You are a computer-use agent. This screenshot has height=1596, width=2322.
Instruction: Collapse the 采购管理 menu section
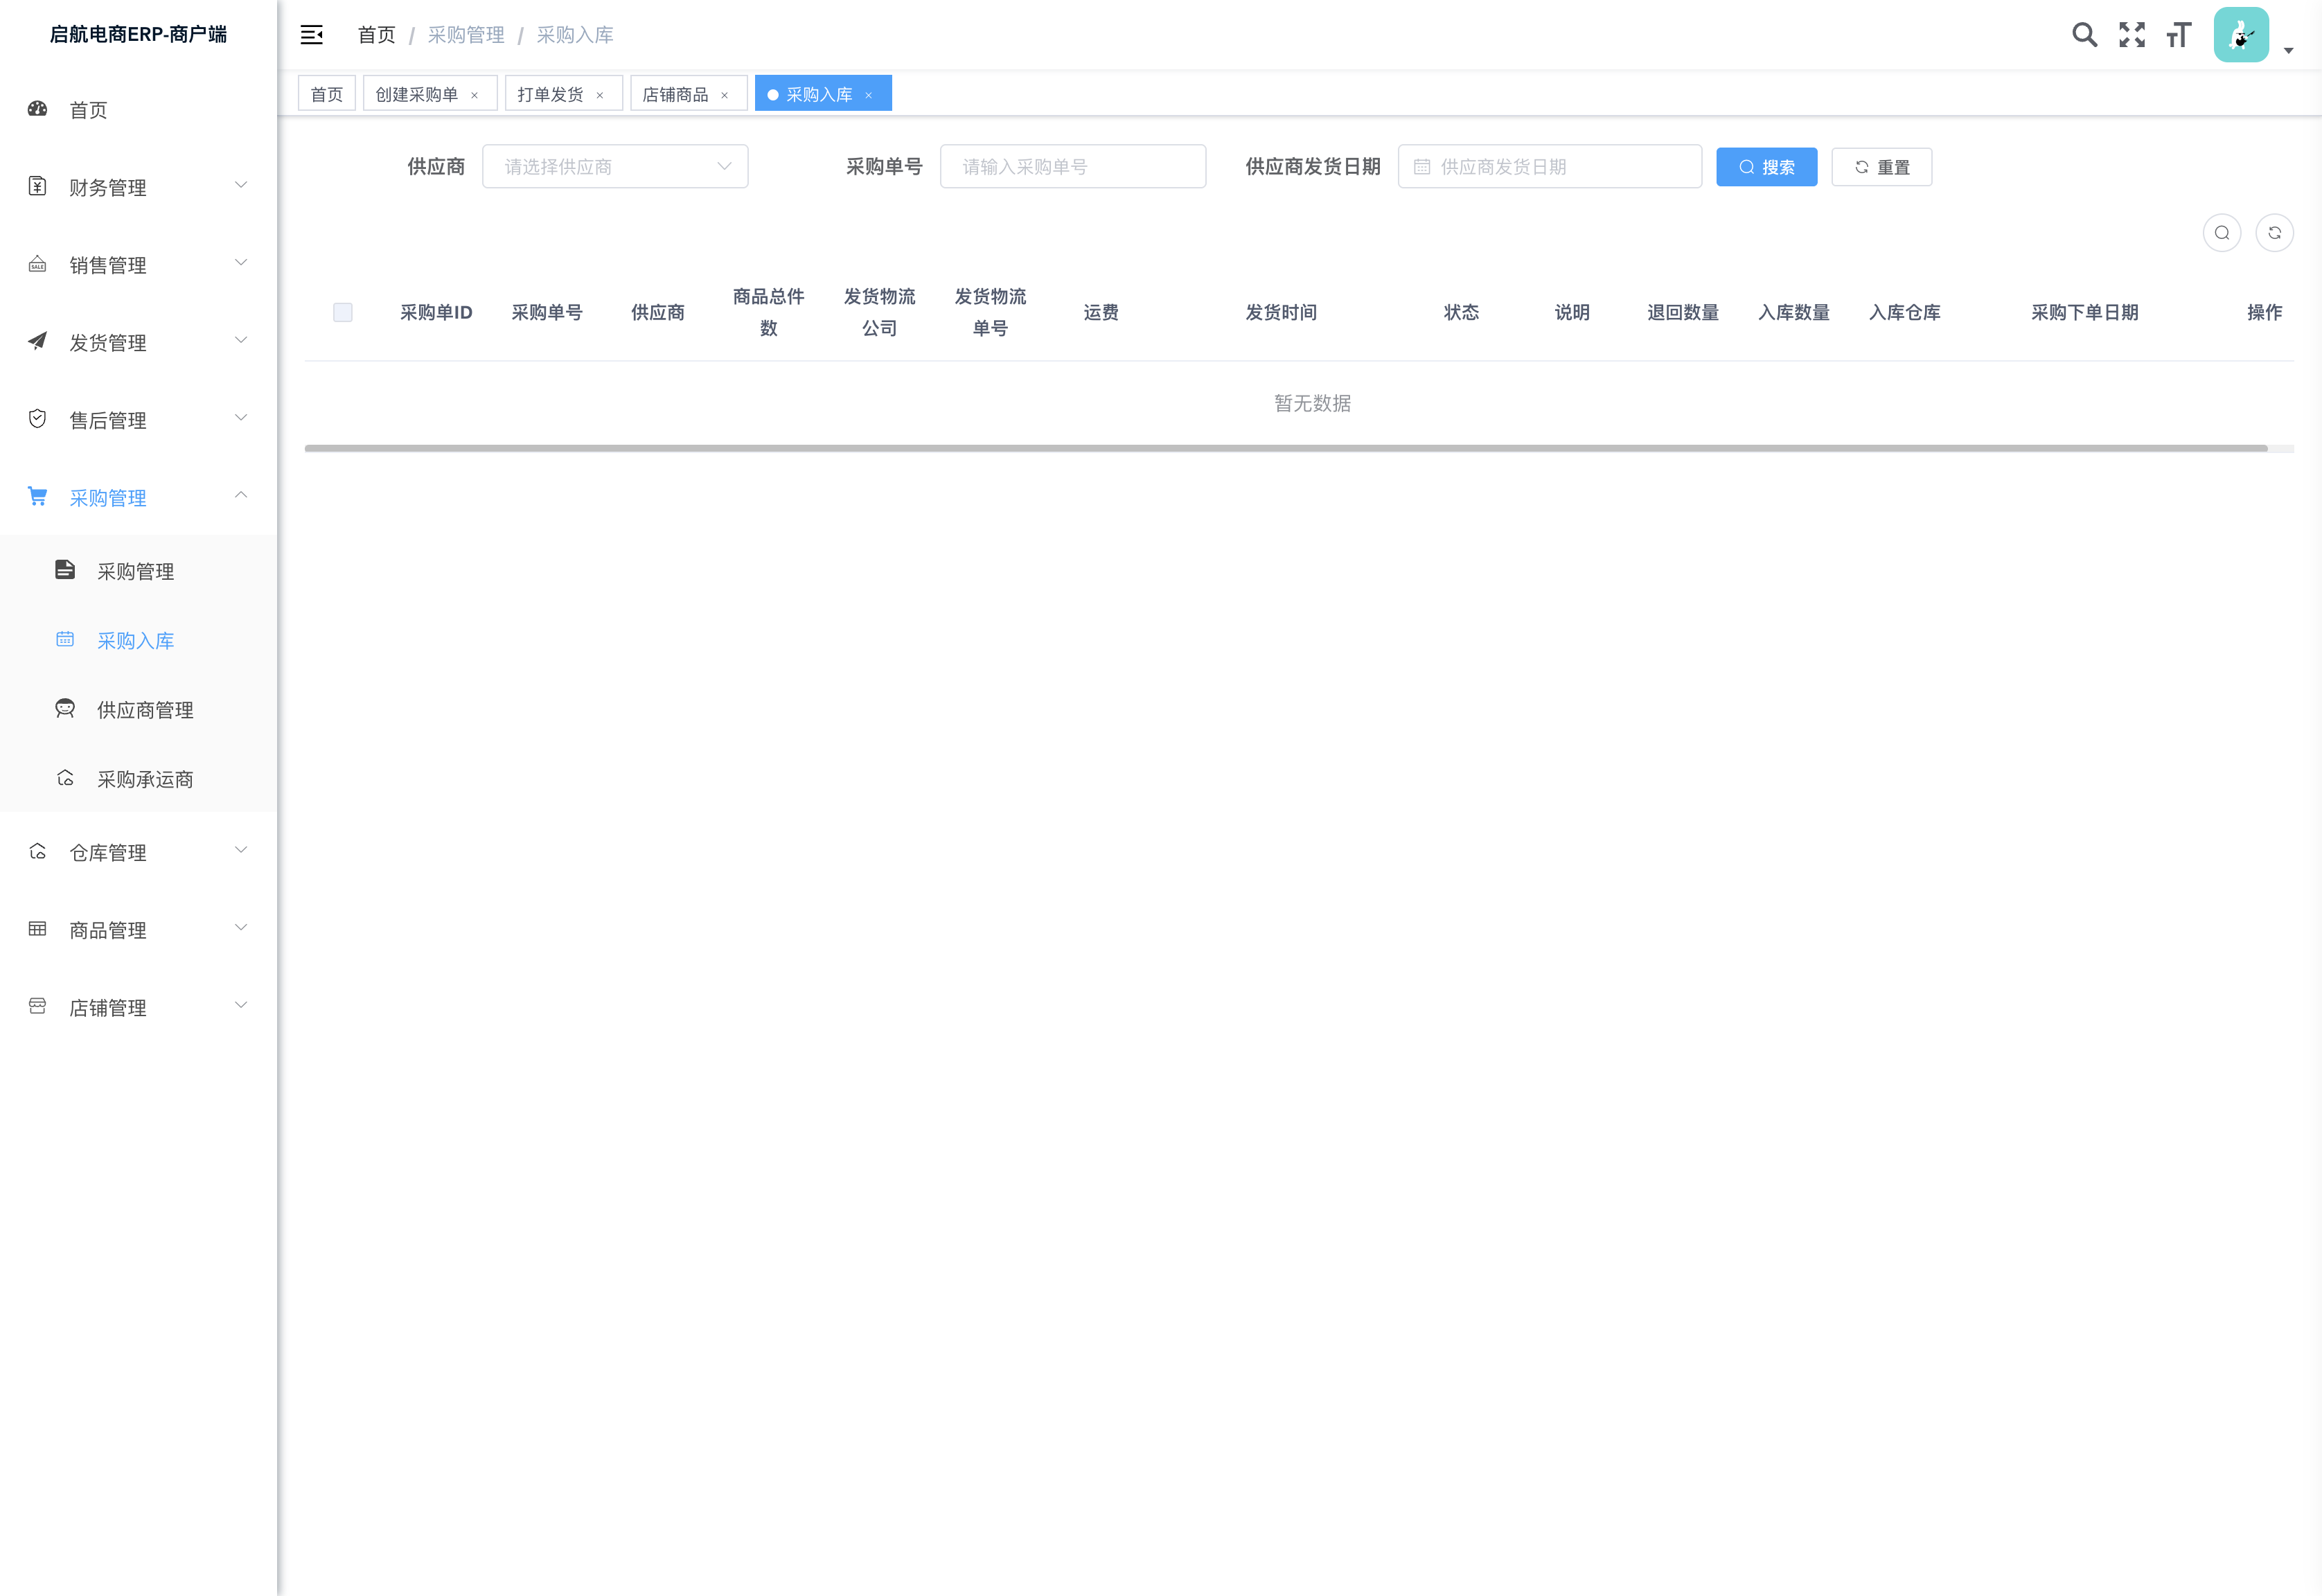coord(139,497)
